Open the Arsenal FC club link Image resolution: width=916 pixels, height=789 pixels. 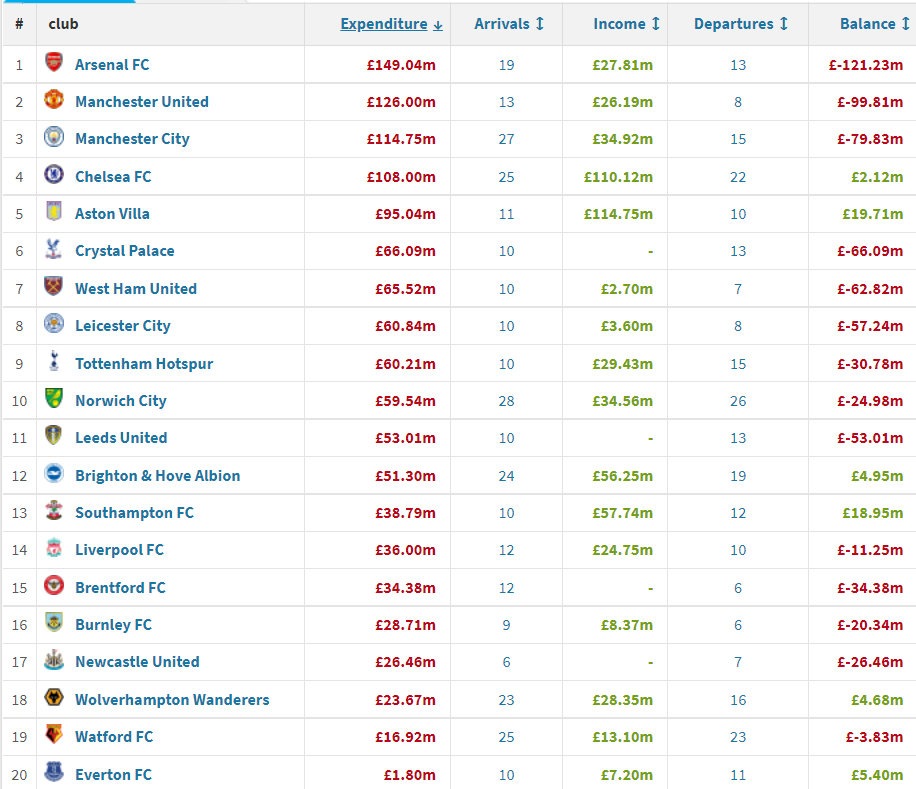click(112, 65)
